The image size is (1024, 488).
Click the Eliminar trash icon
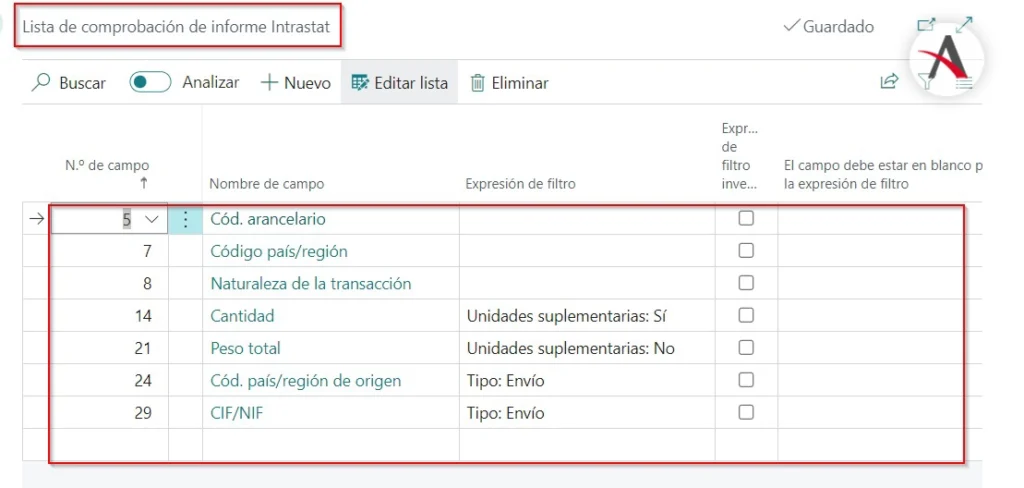tap(478, 83)
